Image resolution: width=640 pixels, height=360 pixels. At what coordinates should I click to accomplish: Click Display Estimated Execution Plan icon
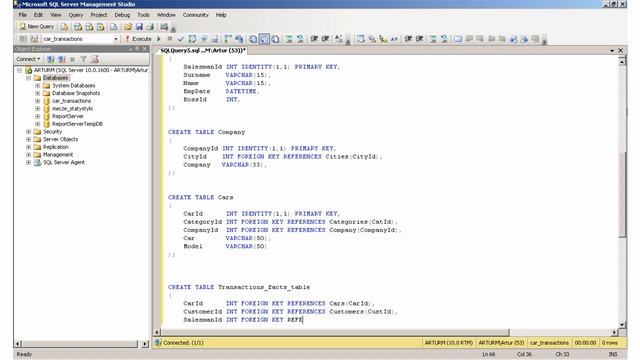click(192, 39)
